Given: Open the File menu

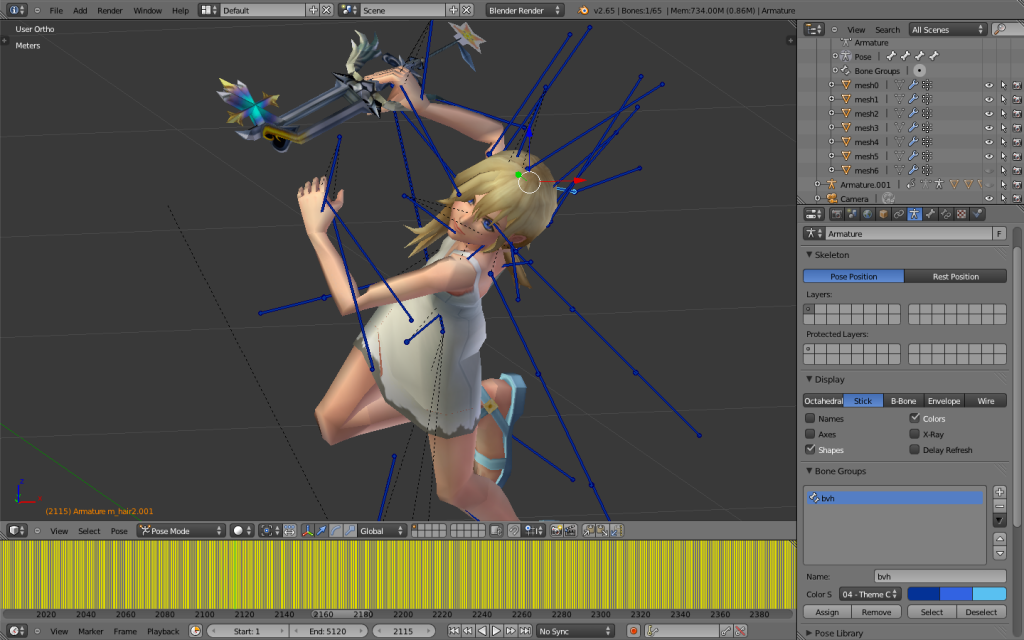Looking at the screenshot, I should click(56, 10).
